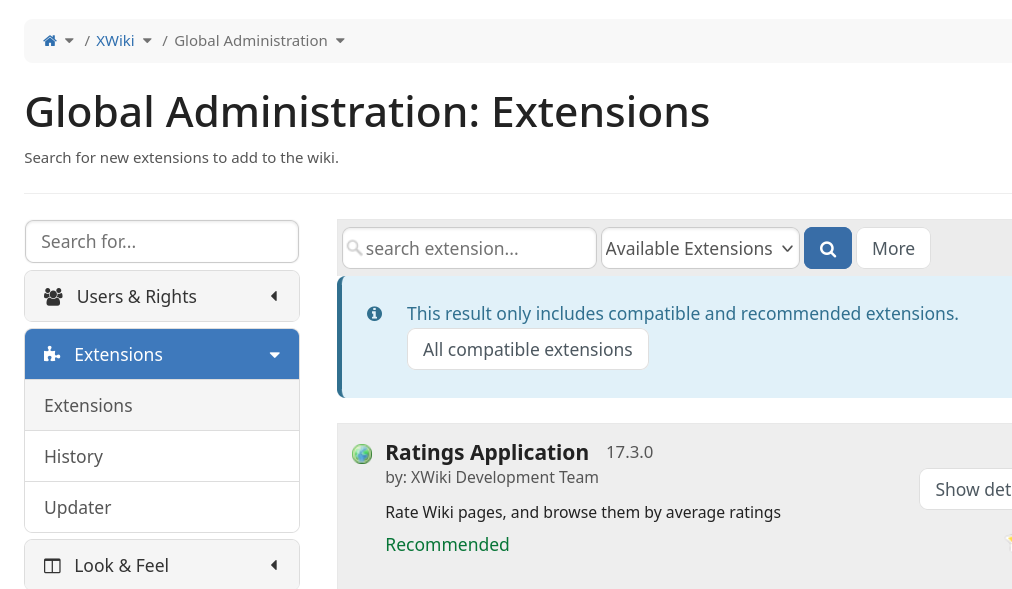Click the Ratings Application title

(x=487, y=452)
